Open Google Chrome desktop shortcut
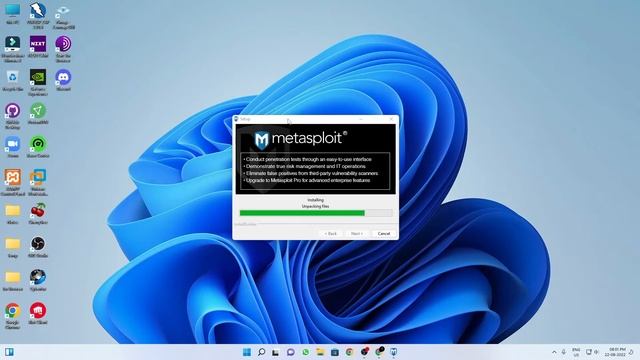 click(x=13, y=316)
